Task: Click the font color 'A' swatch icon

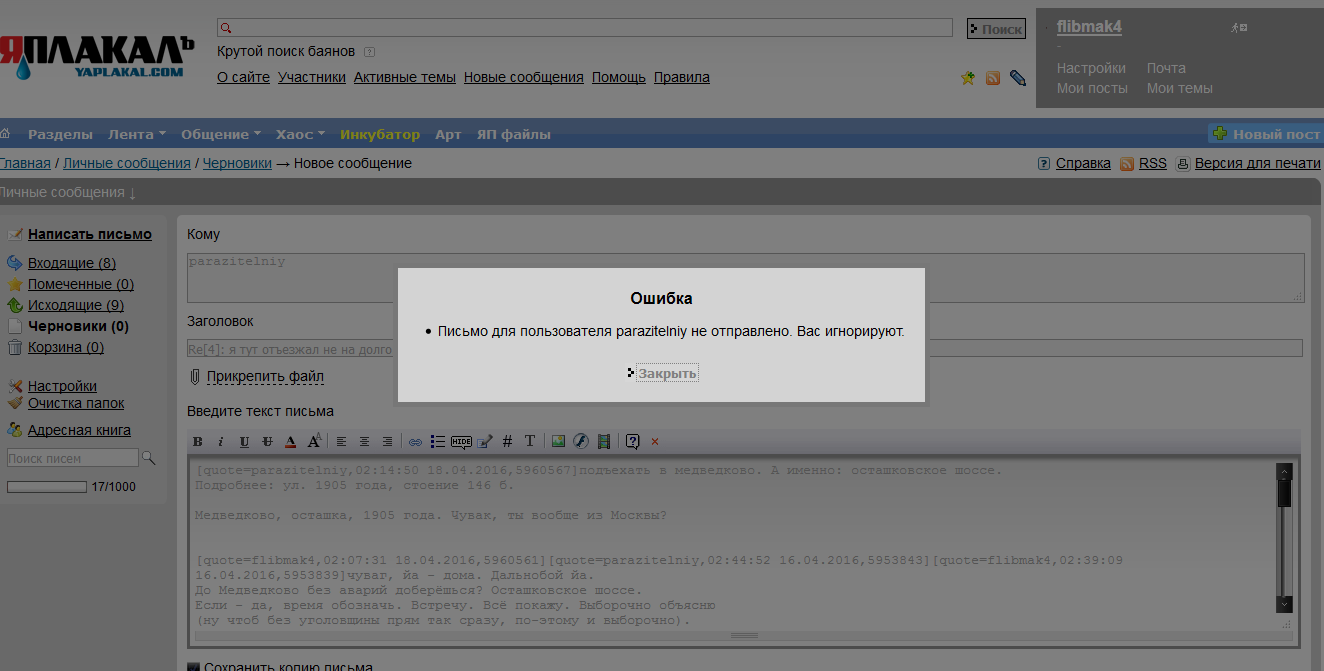Action: pos(290,441)
